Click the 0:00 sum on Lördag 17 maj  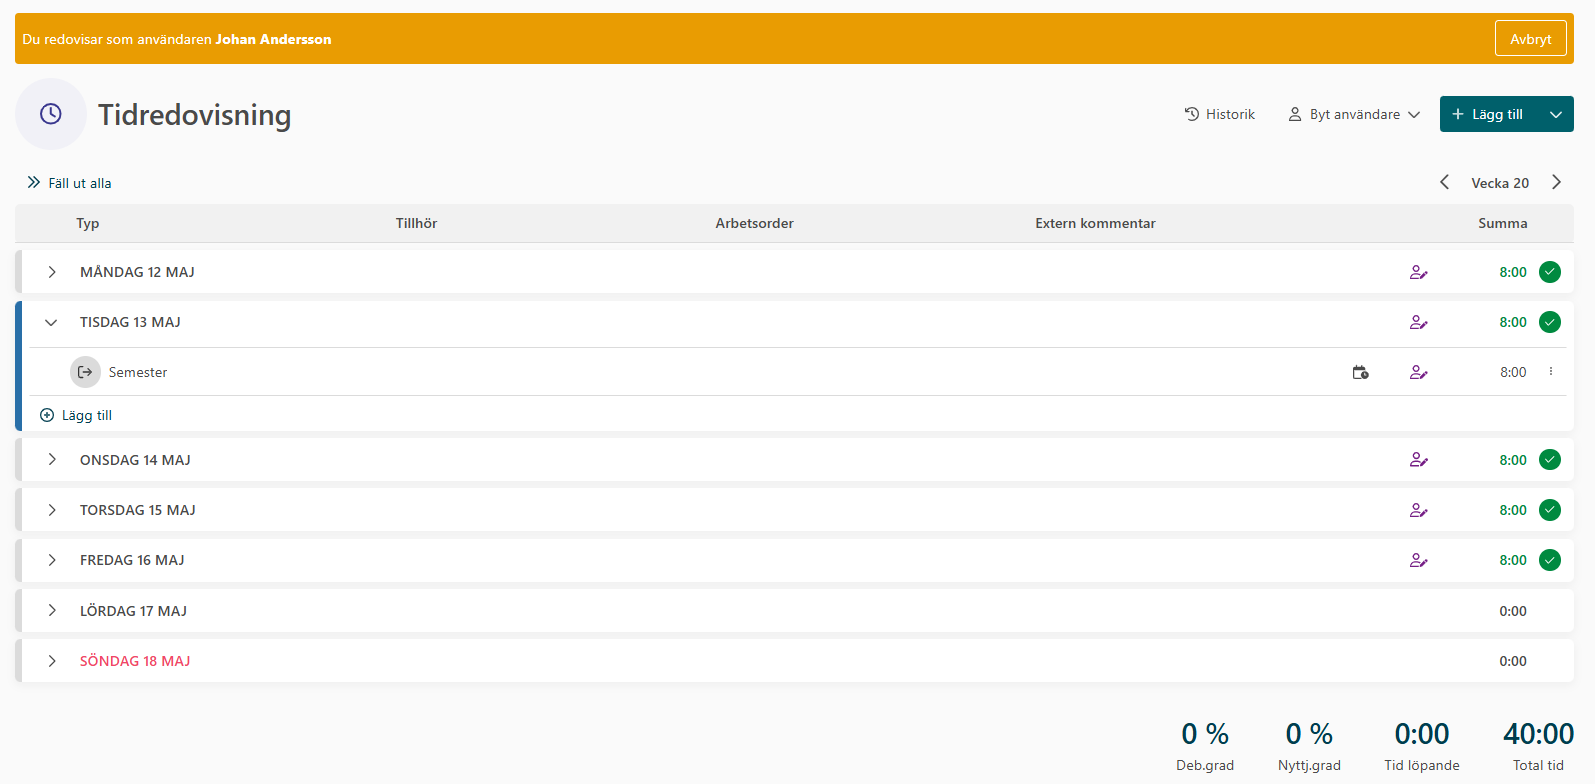click(1513, 611)
